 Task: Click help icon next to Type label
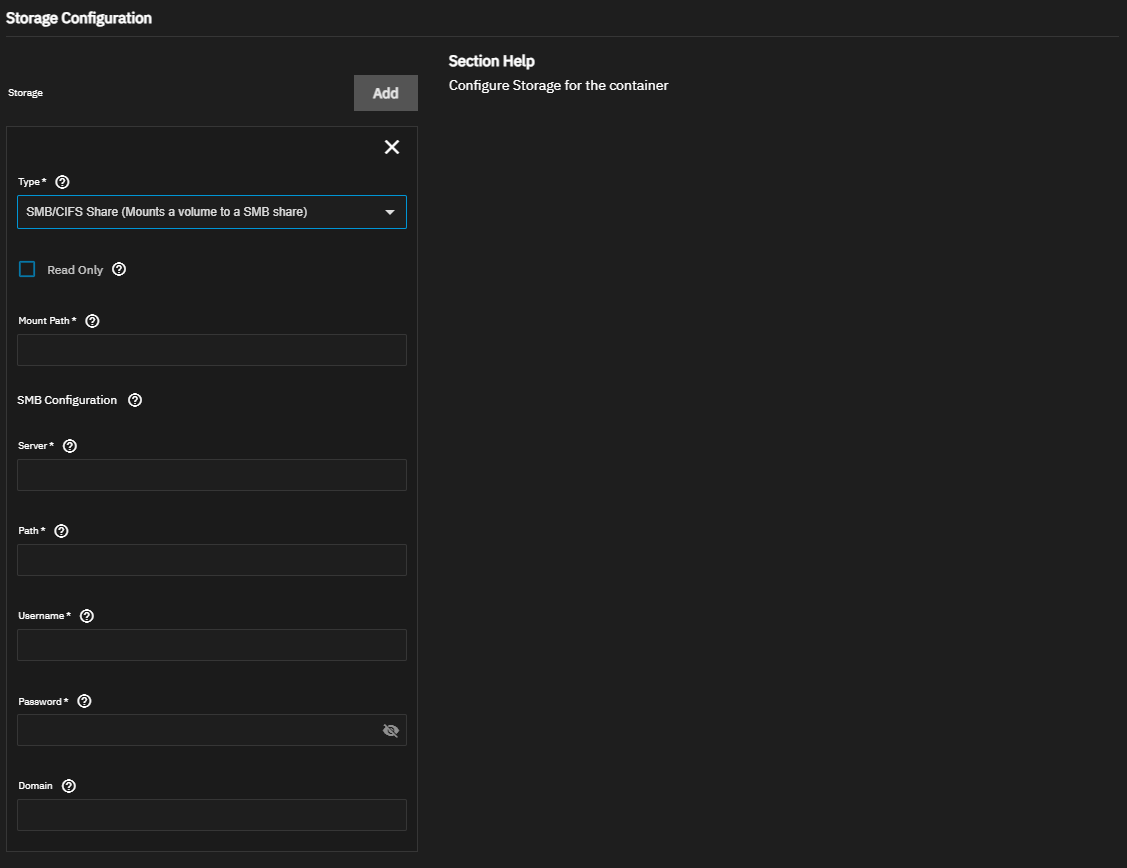point(63,182)
